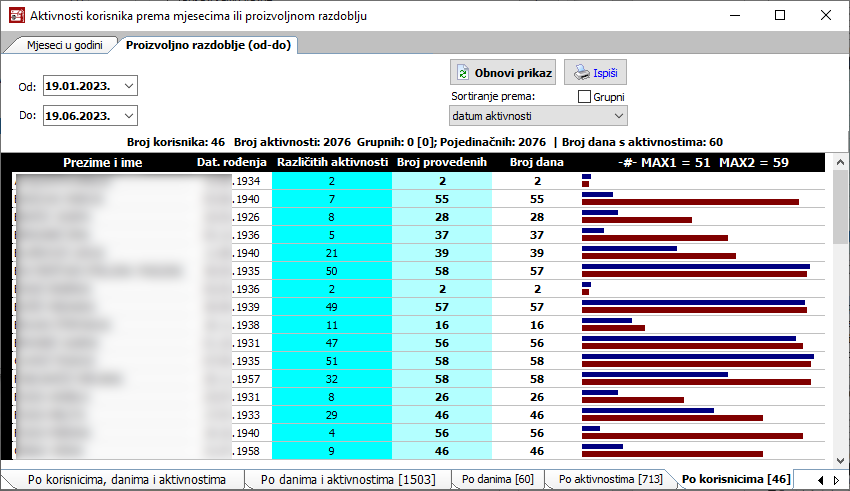Click tab strip scroll right arrow
The width and height of the screenshot is (850, 491).
(x=836, y=480)
